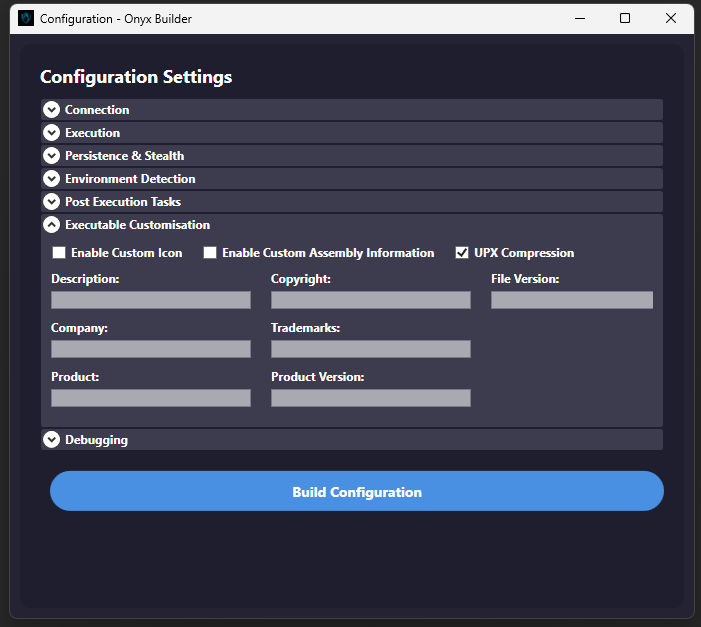Click the "Description:" label
This screenshot has height=627, width=701.
[x=85, y=279]
